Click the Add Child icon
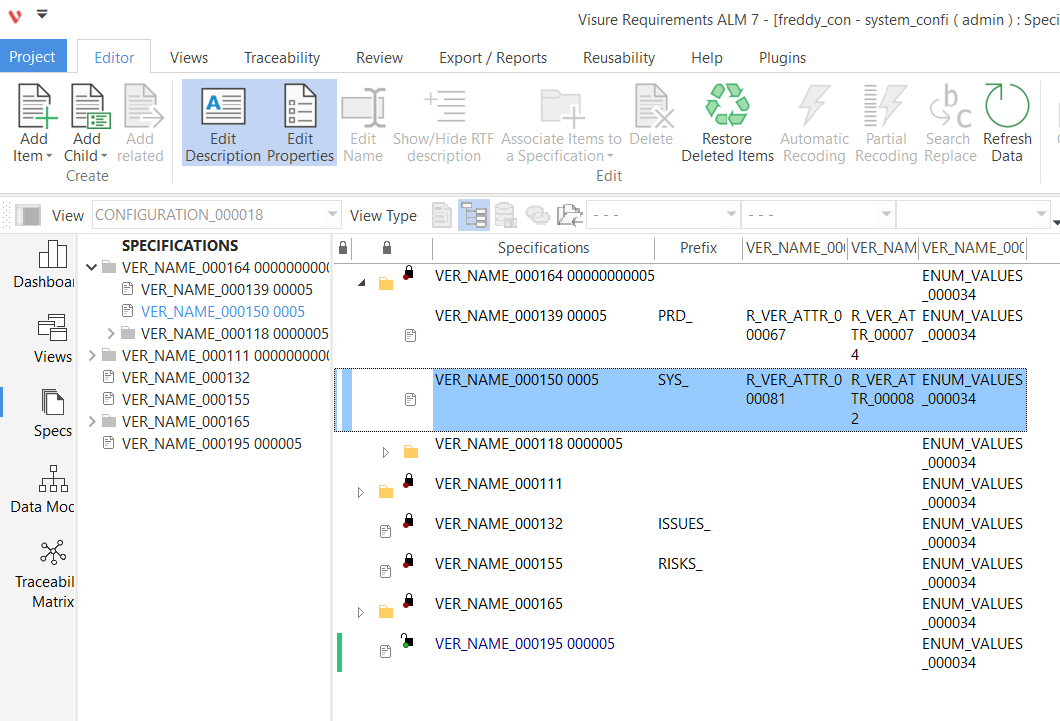Image resolution: width=1060 pixels, height=721 pixels. [x=90, y=106]
